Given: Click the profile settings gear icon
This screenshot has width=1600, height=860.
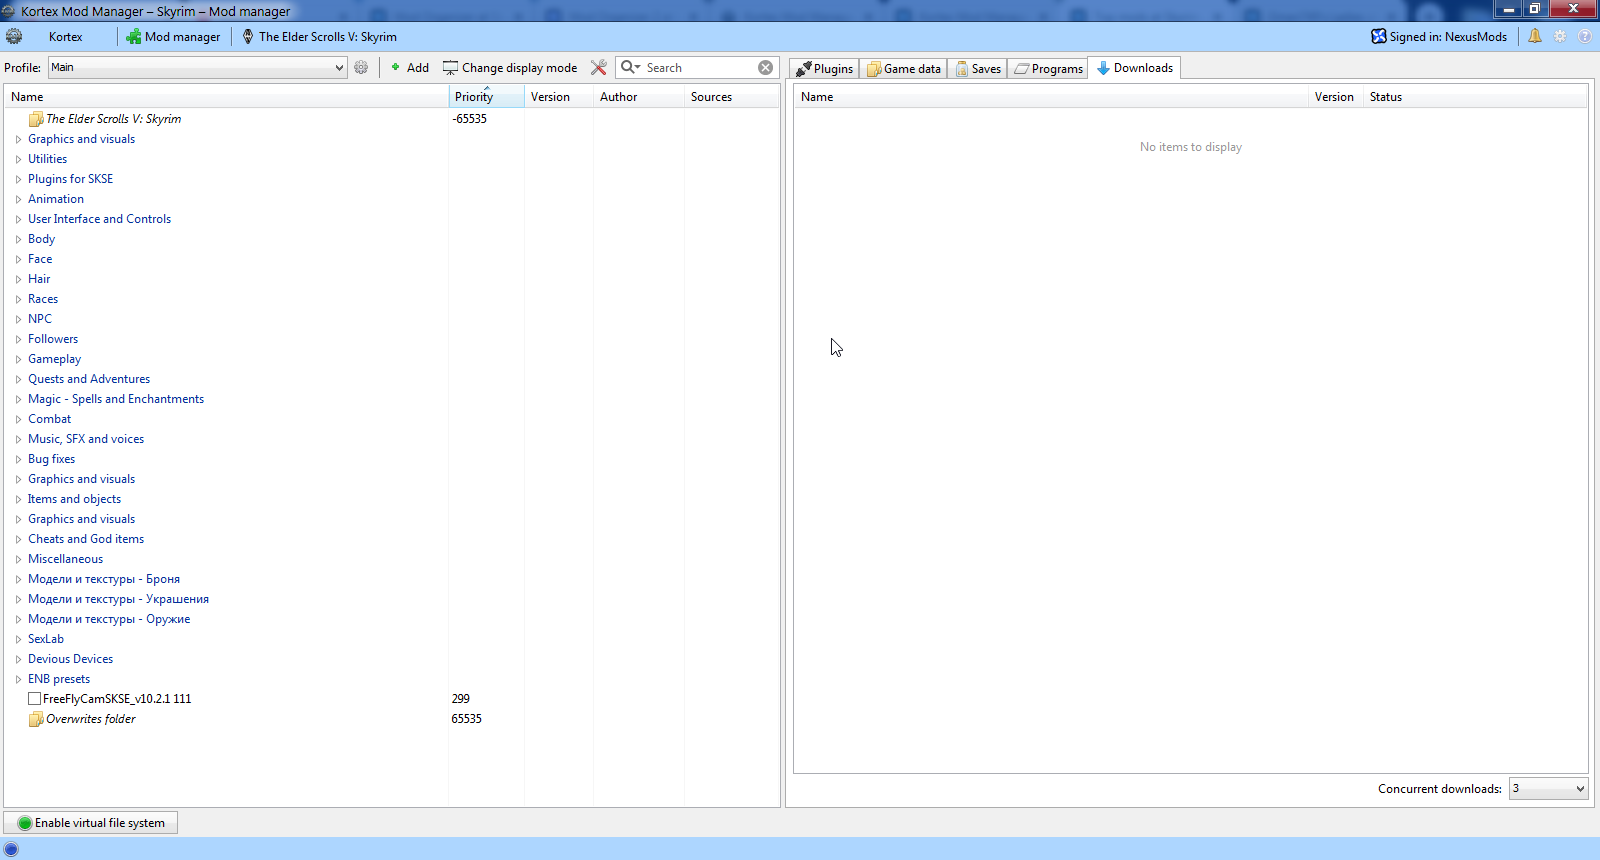Looking at the screenshot, I should (x=361, y=68).
